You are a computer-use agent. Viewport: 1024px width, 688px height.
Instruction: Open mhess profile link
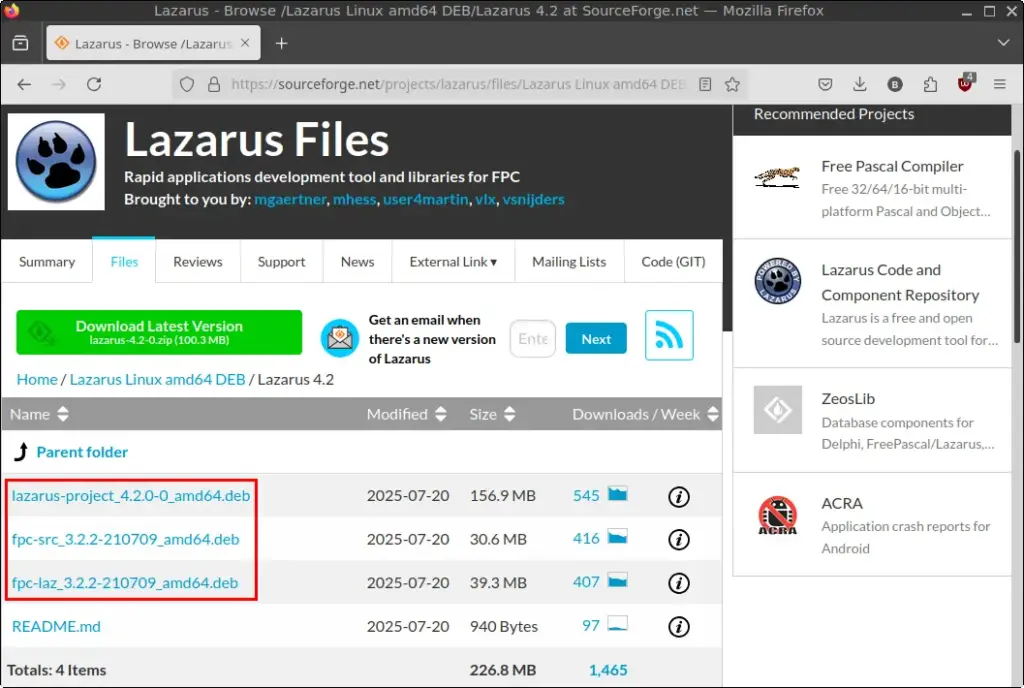tap(355, 199)
